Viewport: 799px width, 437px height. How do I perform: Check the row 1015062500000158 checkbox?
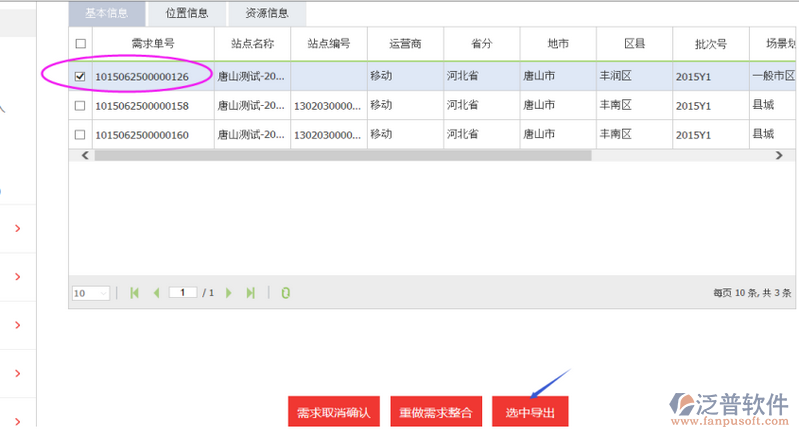pyautogui.click(x=81, y=105)
